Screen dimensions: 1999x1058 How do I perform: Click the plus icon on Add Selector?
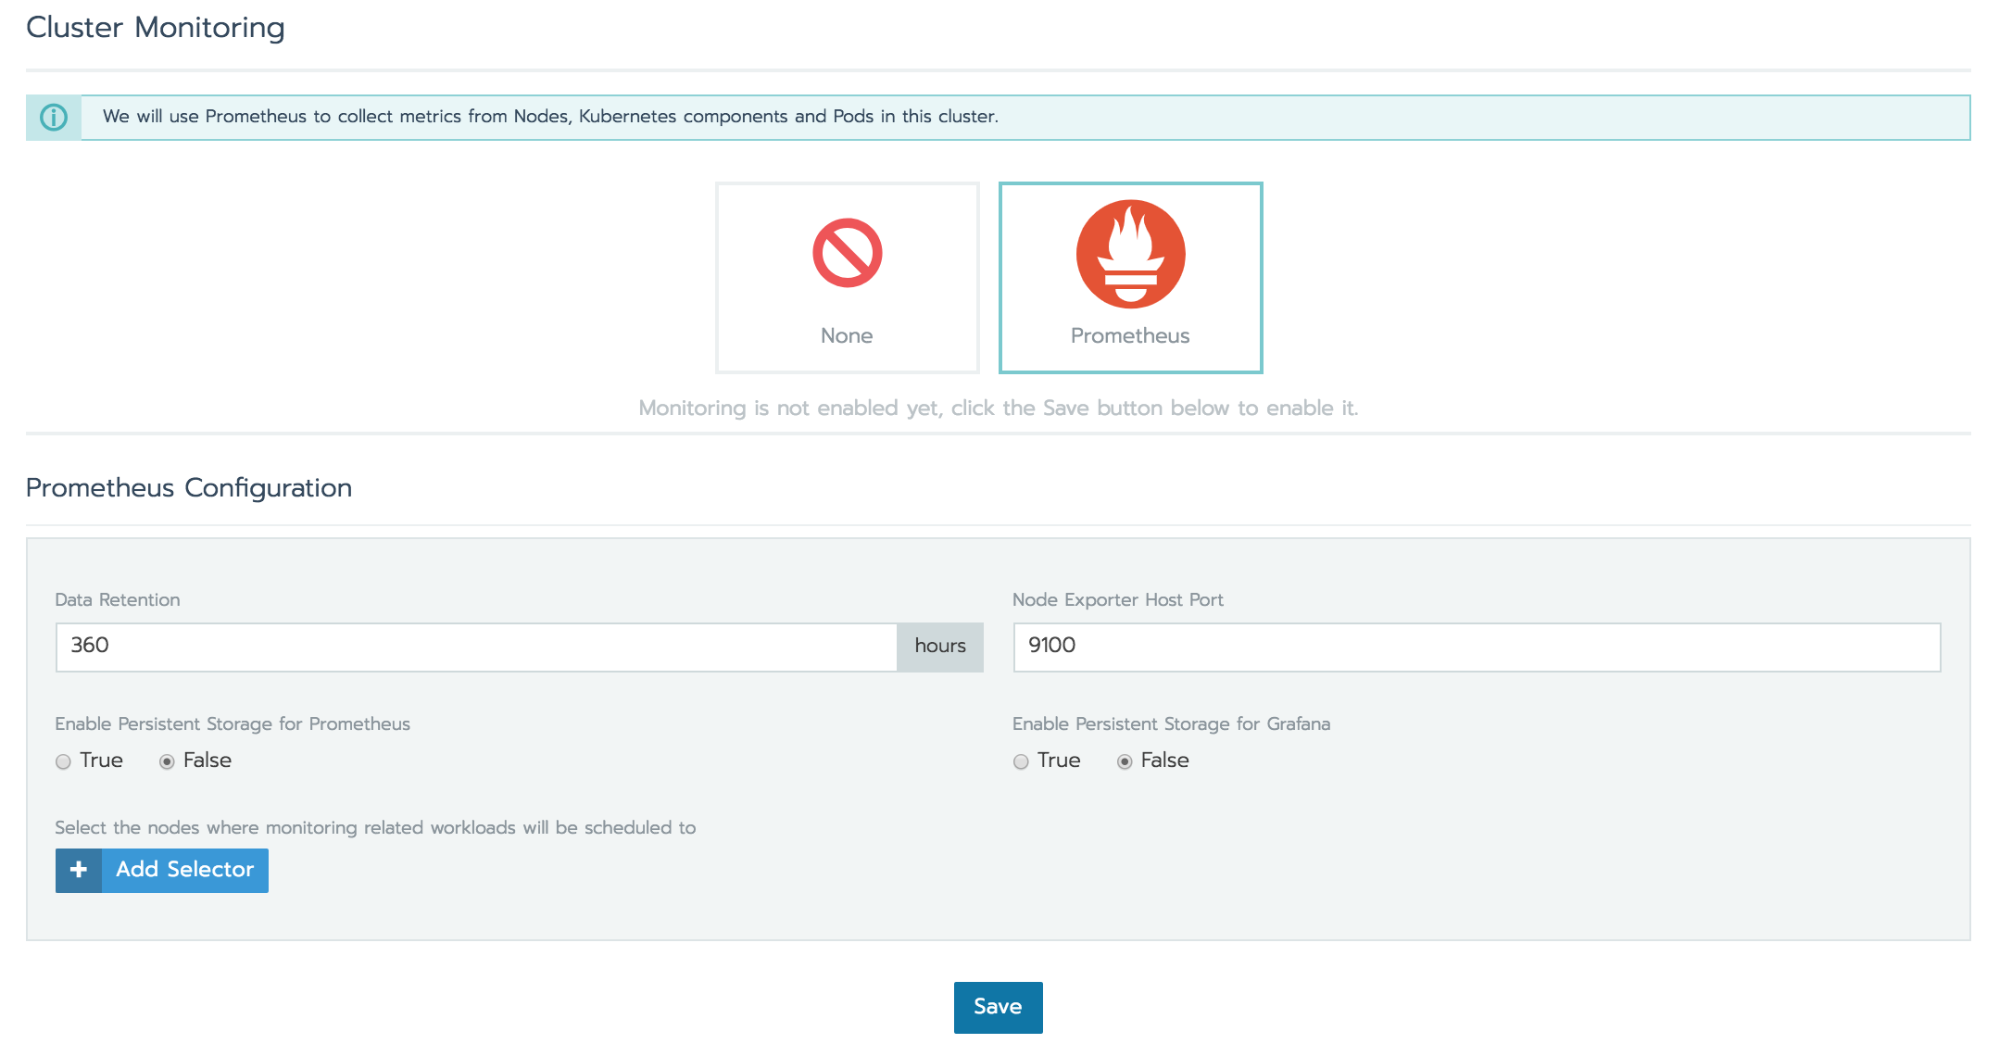click(79, 870)
